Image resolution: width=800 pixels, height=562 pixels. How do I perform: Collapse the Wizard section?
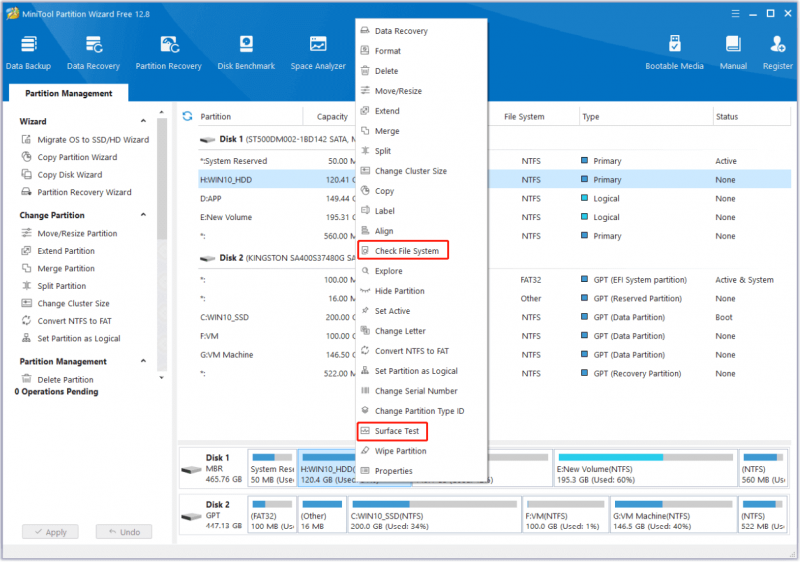(x=143, y=121)
